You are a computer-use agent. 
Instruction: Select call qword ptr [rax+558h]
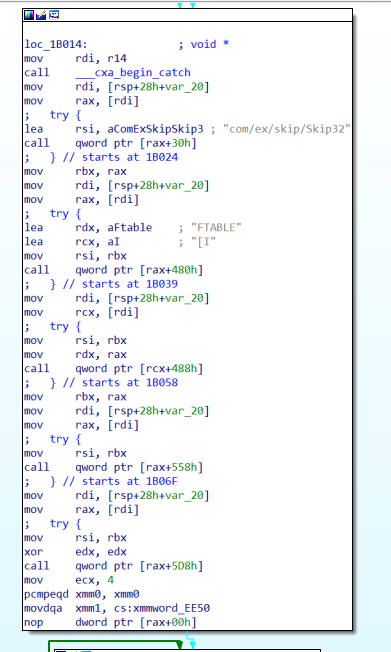coord(114,467)
